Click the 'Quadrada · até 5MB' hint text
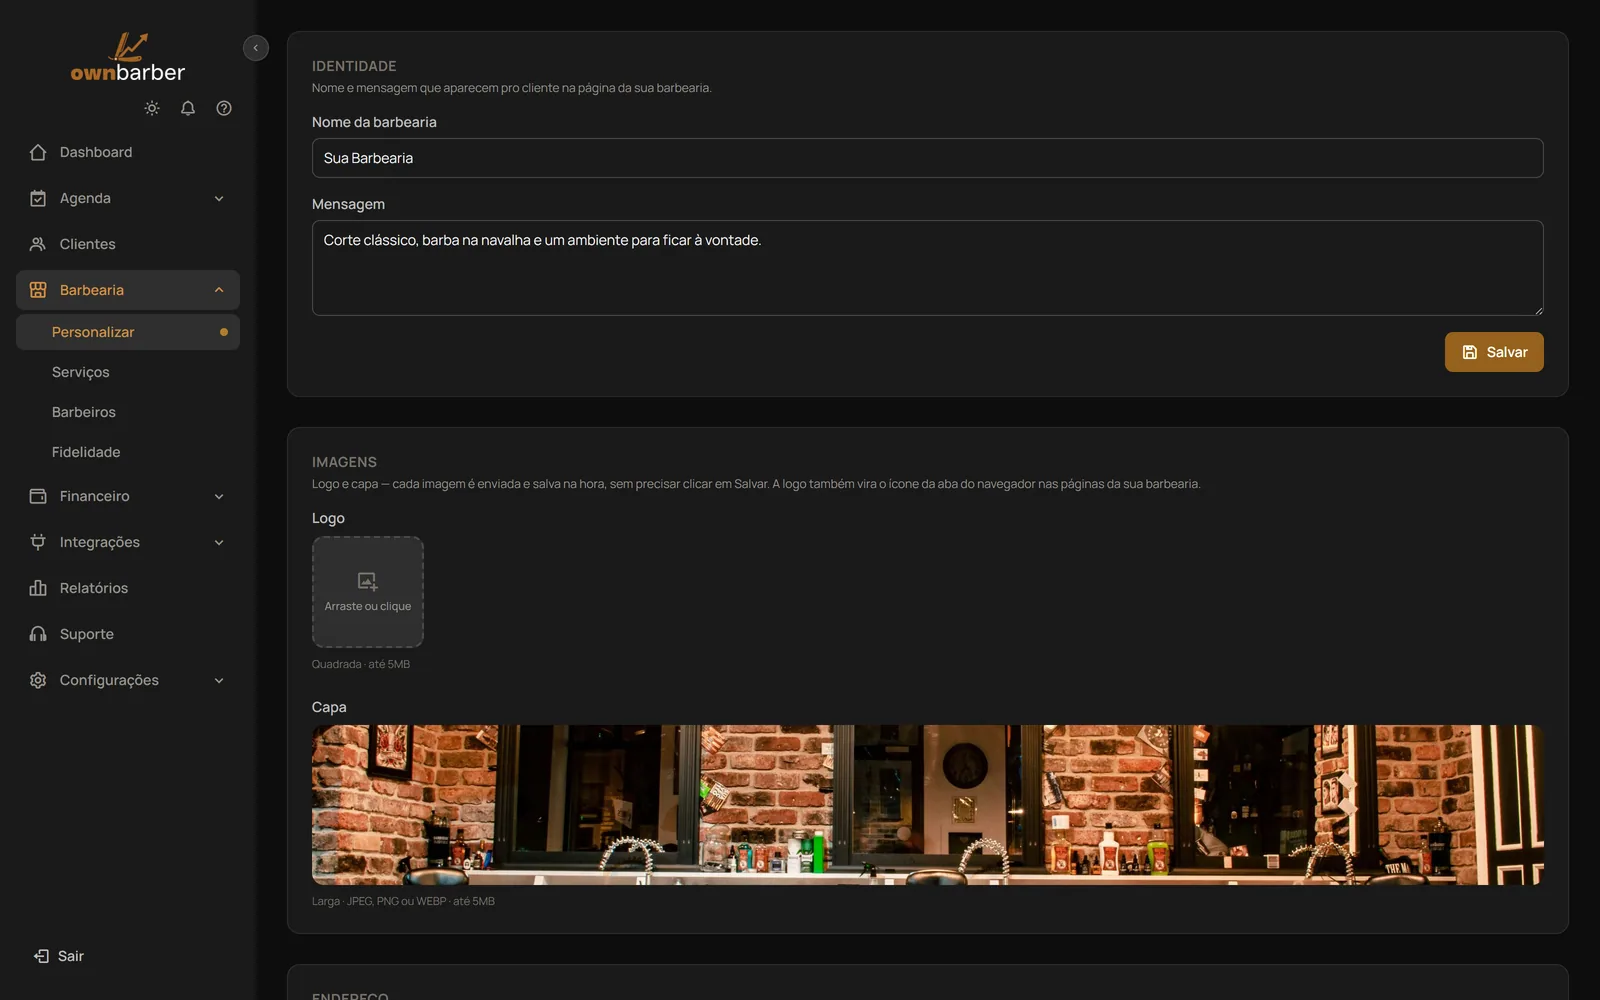 (361, 664)
